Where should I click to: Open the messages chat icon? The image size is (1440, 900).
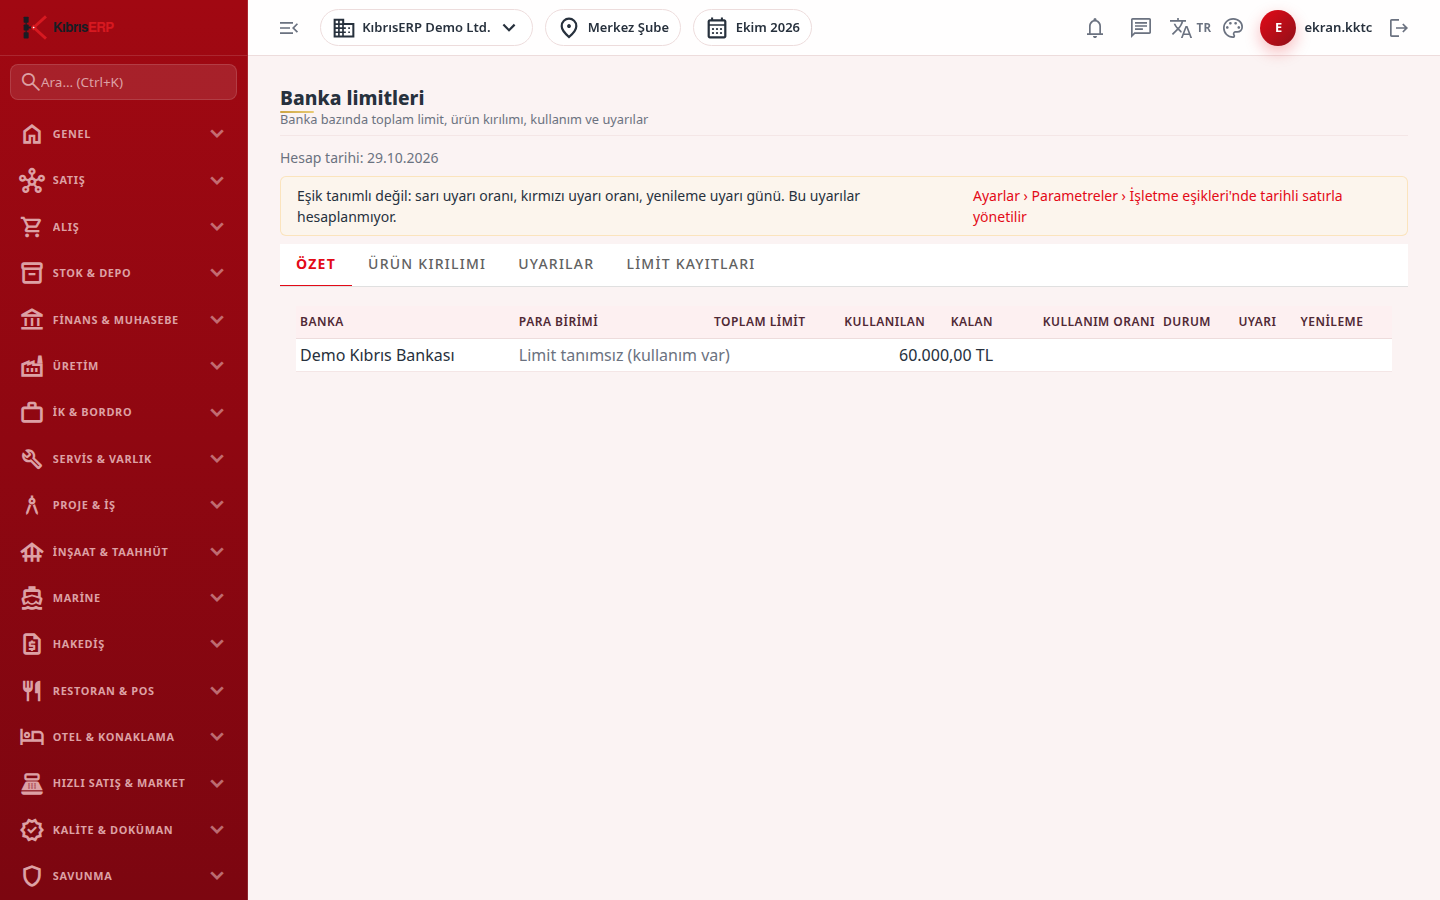point(1141,28)
